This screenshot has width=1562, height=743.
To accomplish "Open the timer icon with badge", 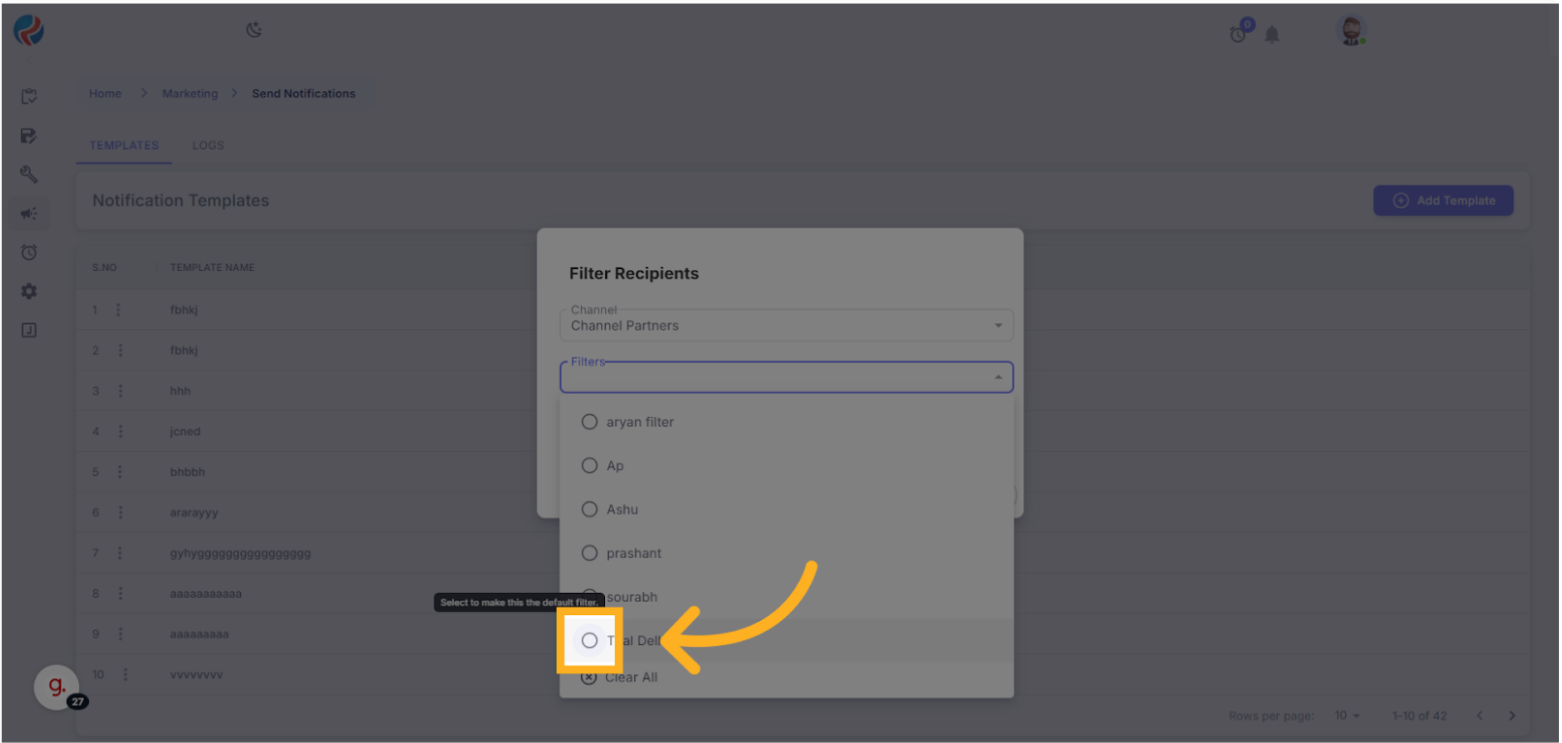I will click(1239, 34).
